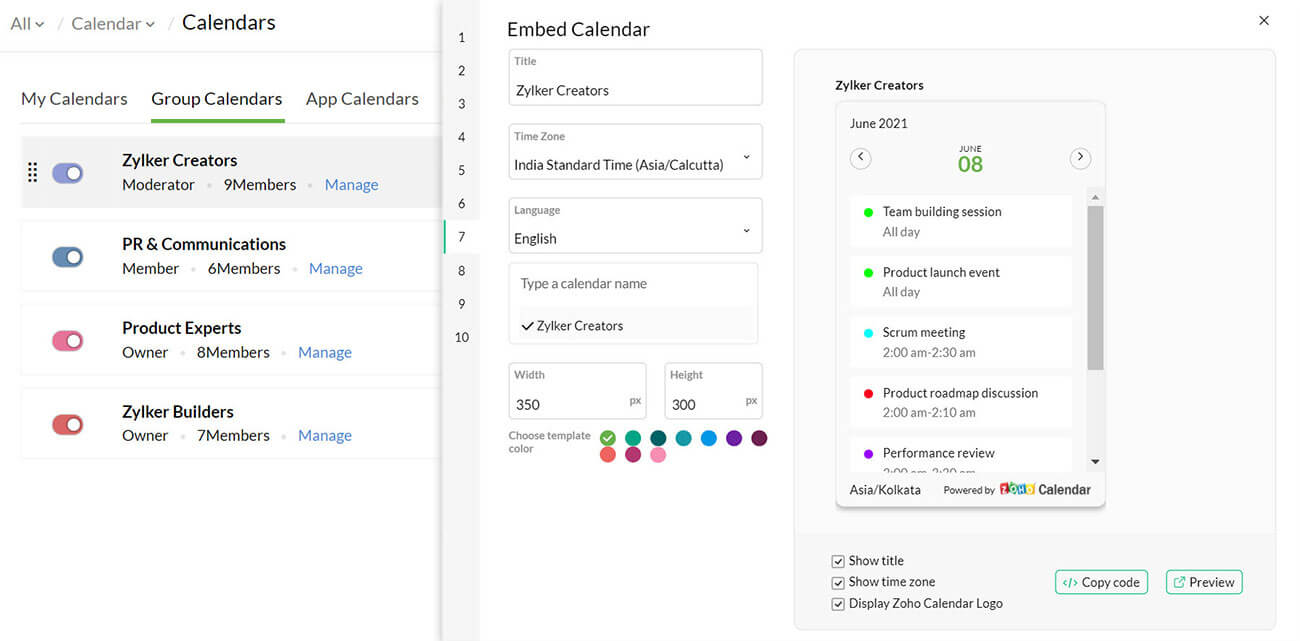Click the previous day arrow in preview
The image size is (1300, 641).
point(860,158)
